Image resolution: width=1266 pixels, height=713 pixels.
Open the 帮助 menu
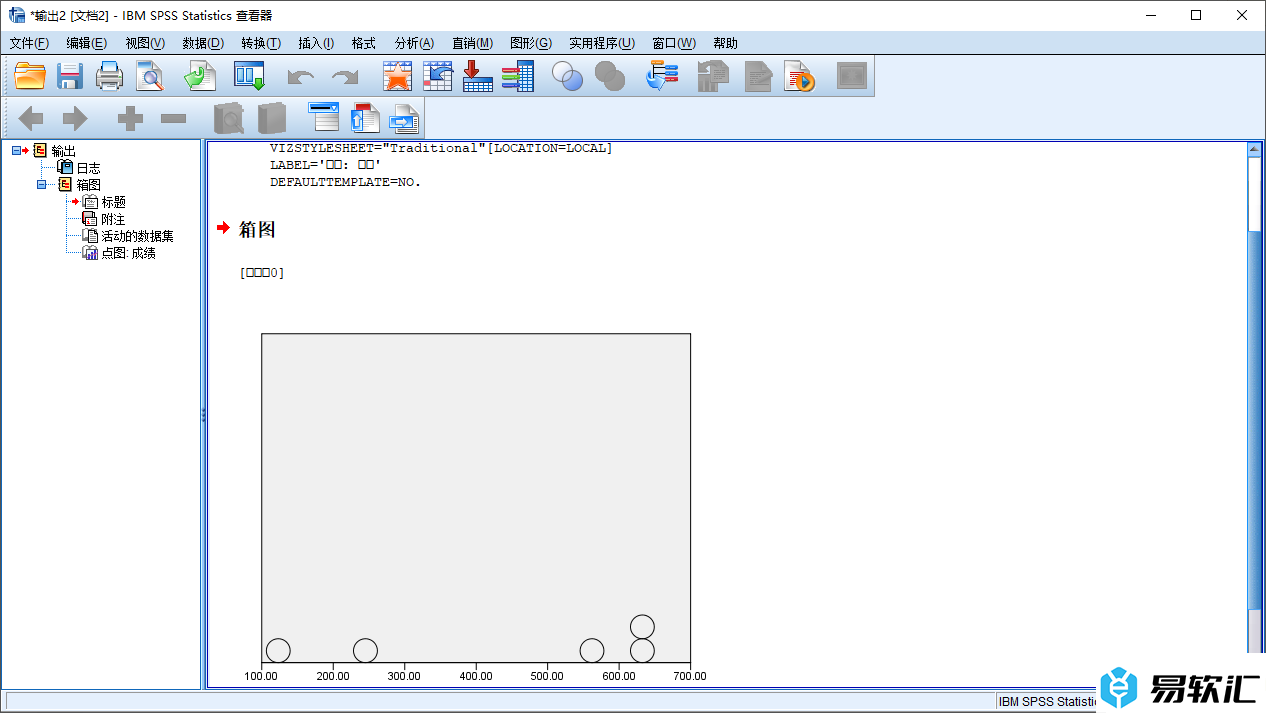(x=725, y=43)
